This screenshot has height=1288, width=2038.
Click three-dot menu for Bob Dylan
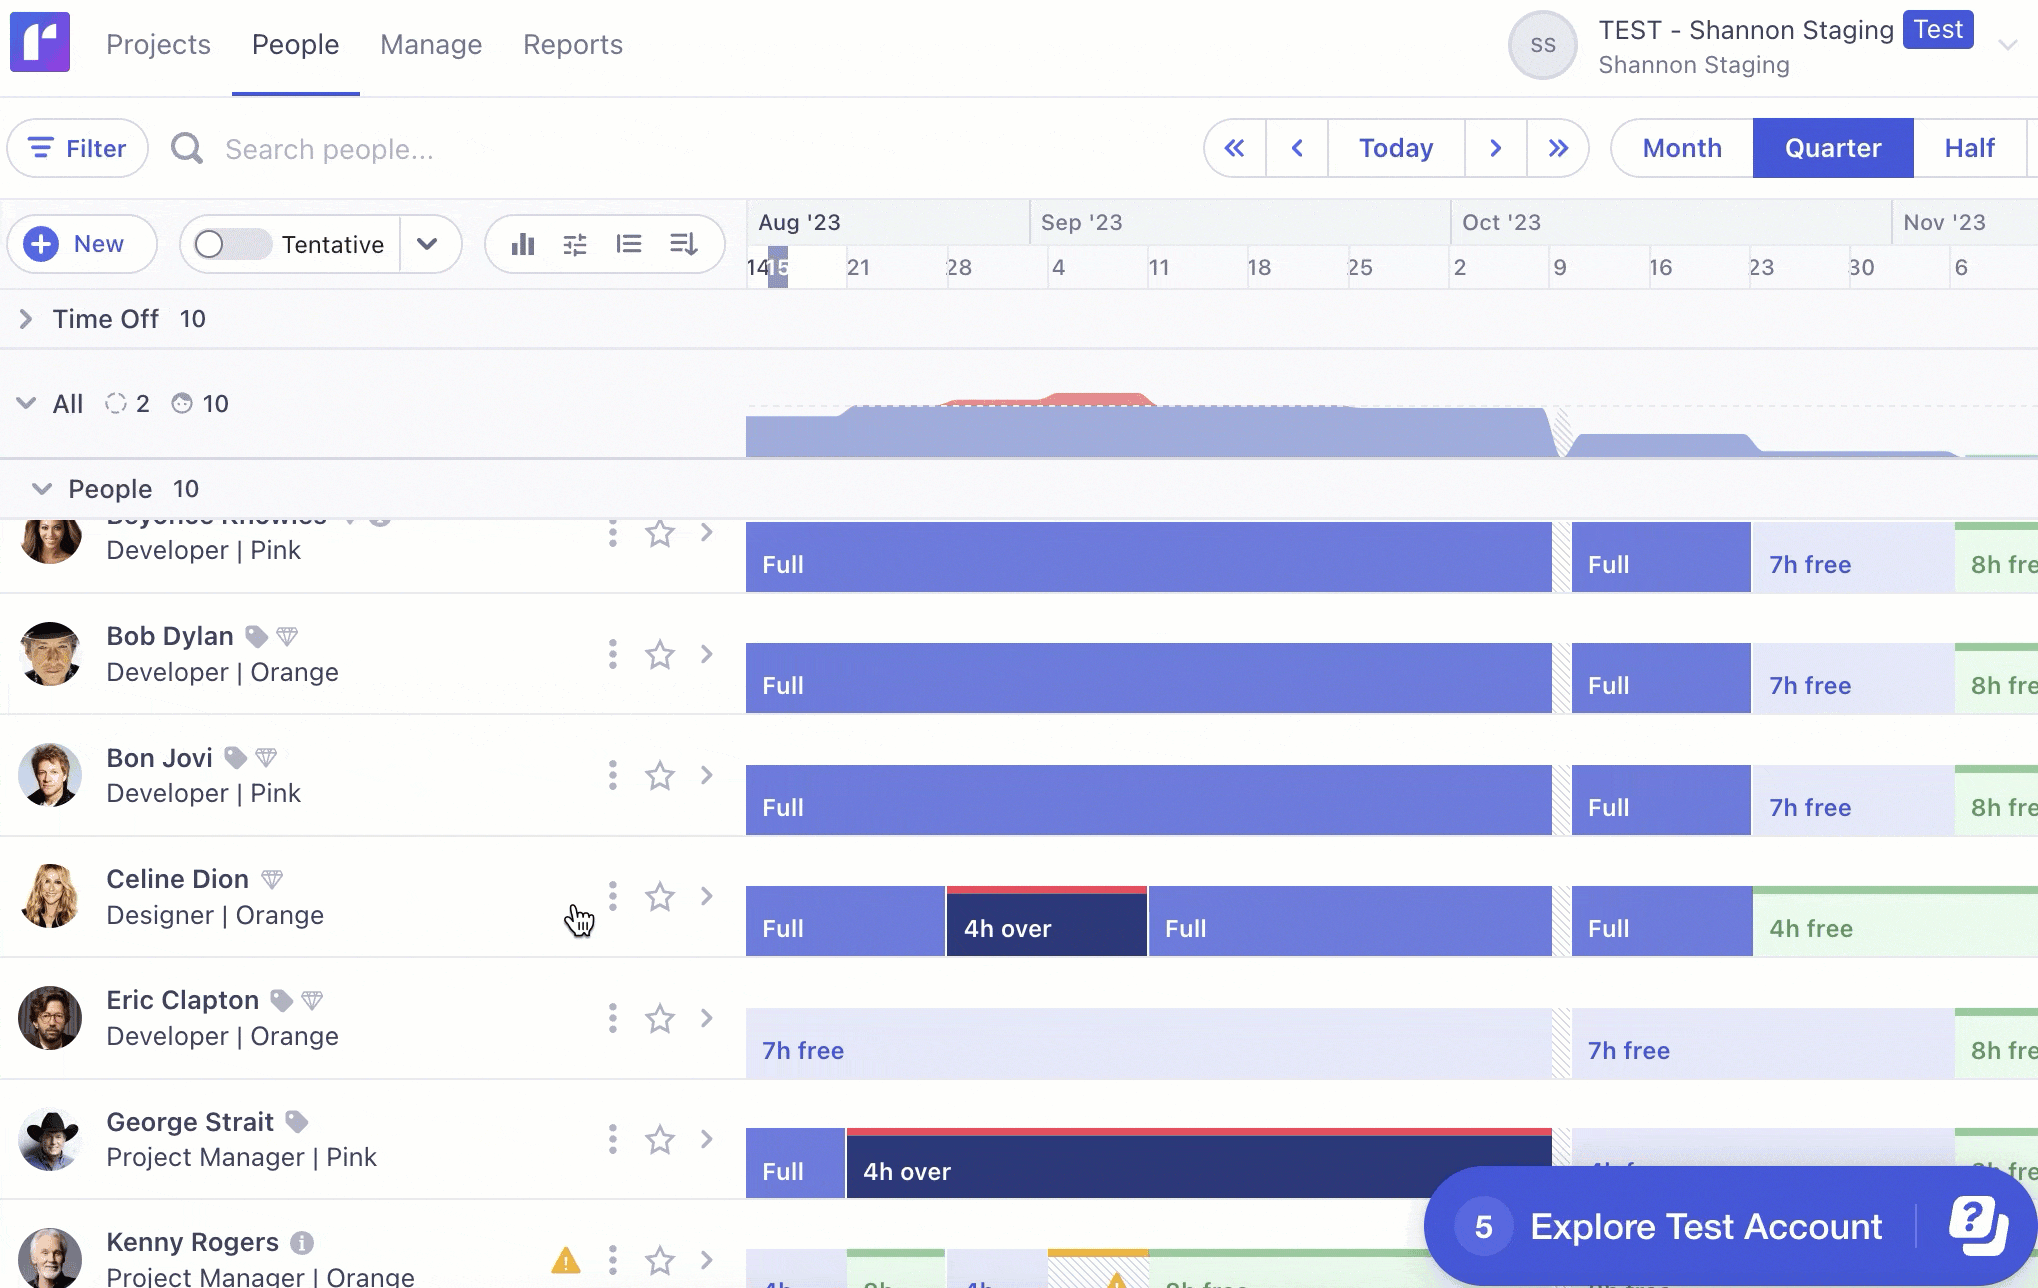(612, 655)
